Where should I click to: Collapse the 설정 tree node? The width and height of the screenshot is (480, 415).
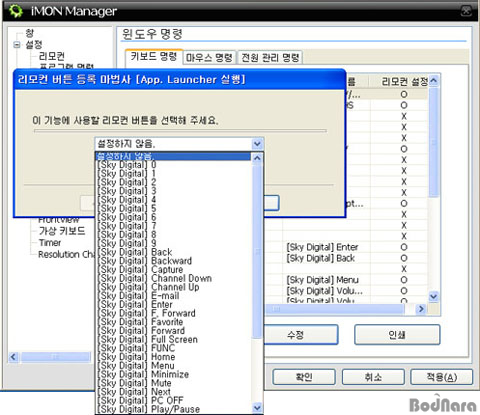[x=17, y=44]
